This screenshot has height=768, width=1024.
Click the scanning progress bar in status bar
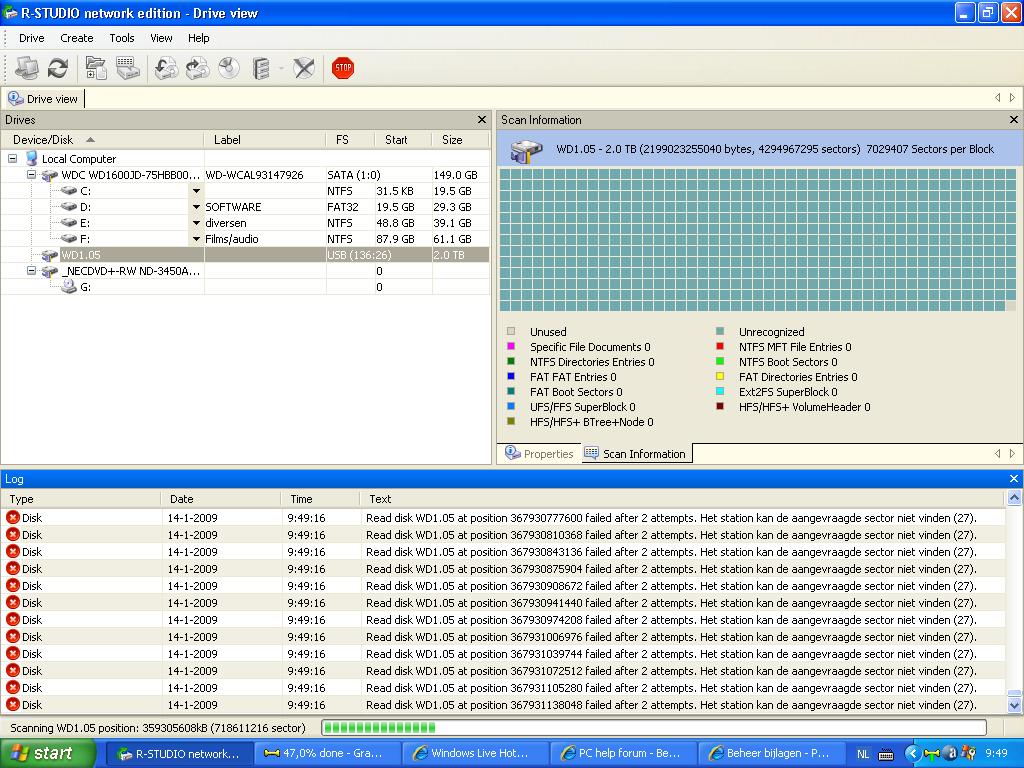pos(654,728)
